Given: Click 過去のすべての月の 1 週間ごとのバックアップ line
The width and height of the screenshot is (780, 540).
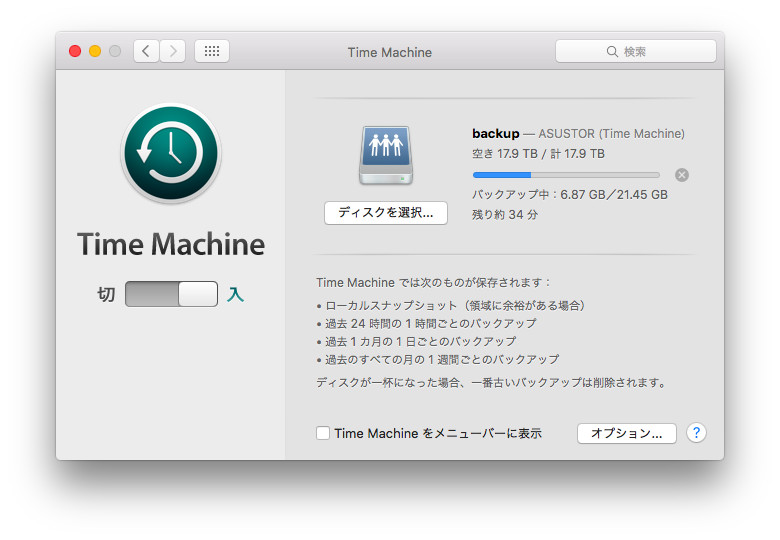Looking at the screenshot, I should point(438,360).
